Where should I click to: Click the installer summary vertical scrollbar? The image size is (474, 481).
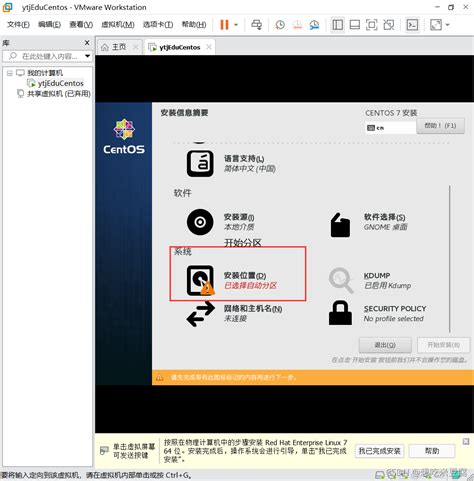tap(449, 259)
